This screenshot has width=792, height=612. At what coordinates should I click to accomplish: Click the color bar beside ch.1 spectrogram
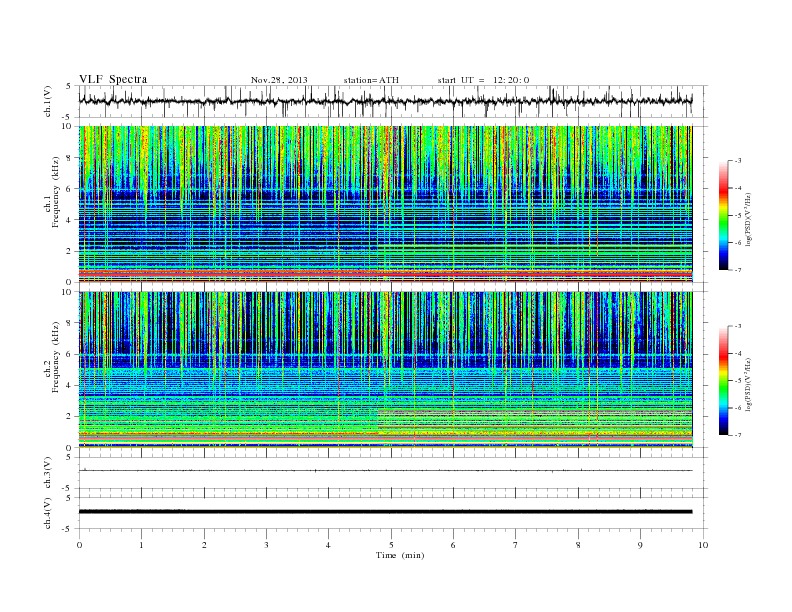tap(723, 215)
